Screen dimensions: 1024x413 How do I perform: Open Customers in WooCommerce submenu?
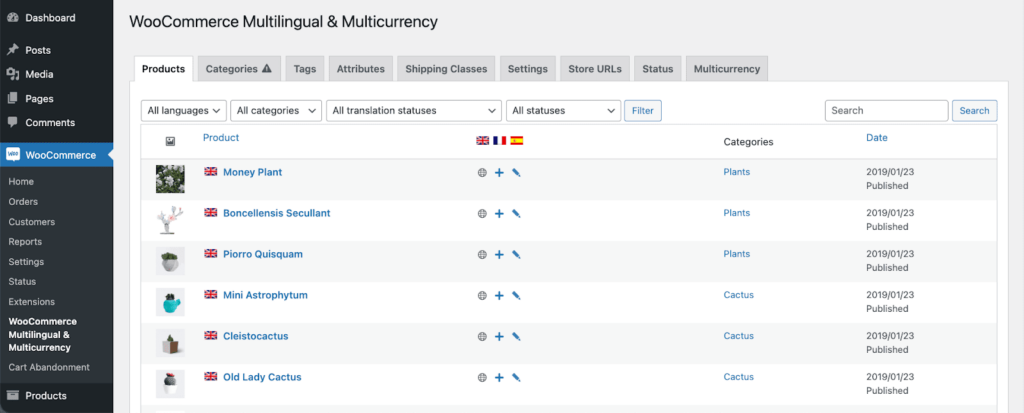click(32, 222)
